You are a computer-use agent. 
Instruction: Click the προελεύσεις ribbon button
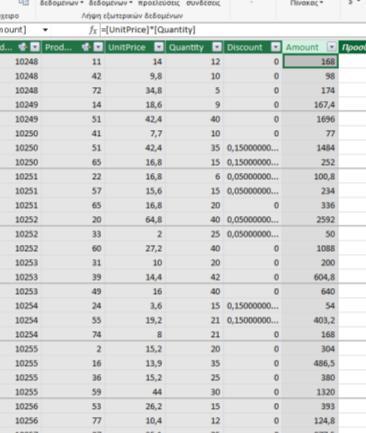point(159,3)
